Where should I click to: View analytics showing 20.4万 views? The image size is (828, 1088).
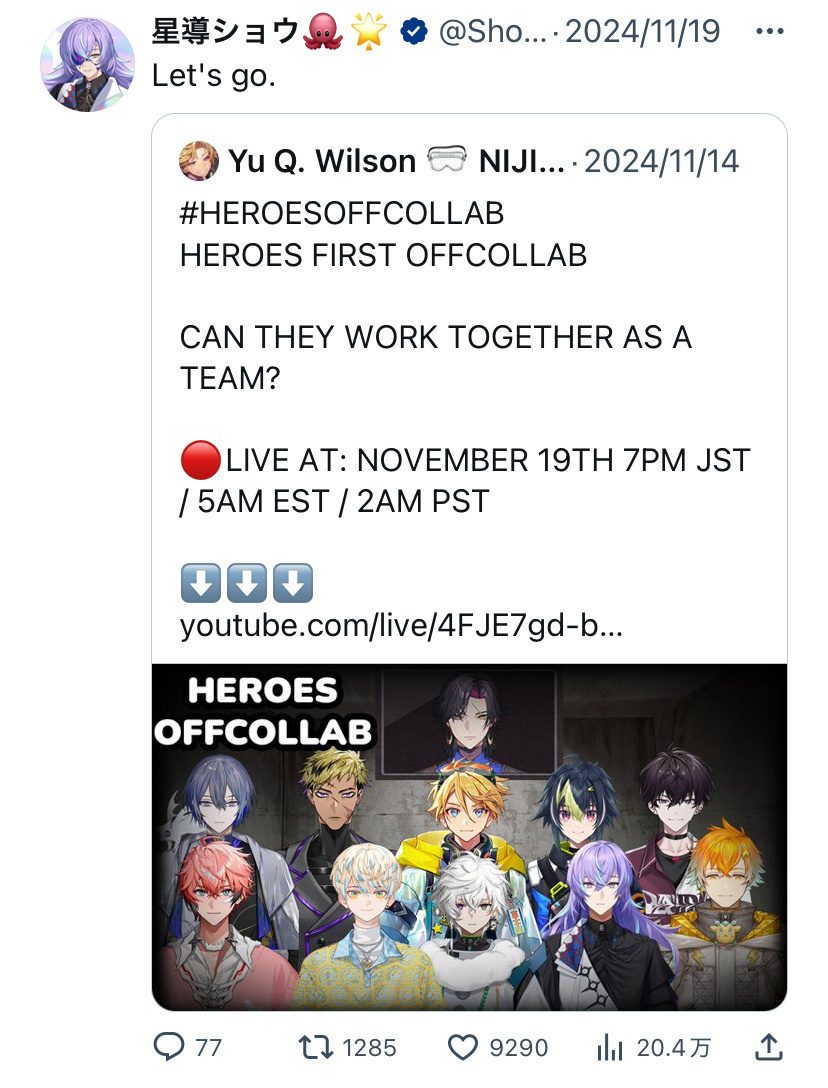(610, 1047)
